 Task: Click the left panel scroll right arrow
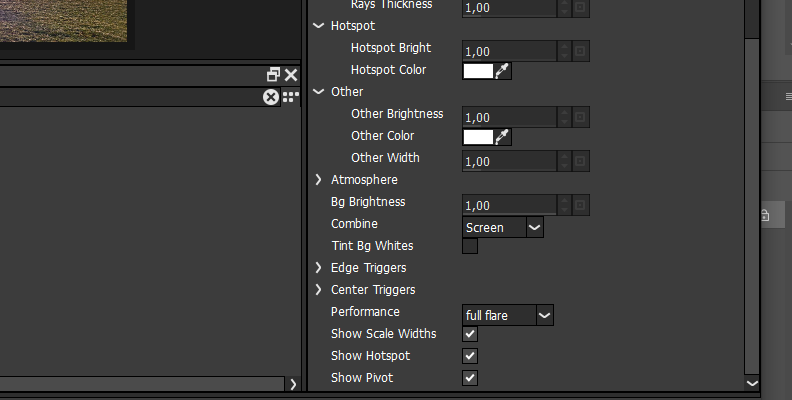coord(293,384)
